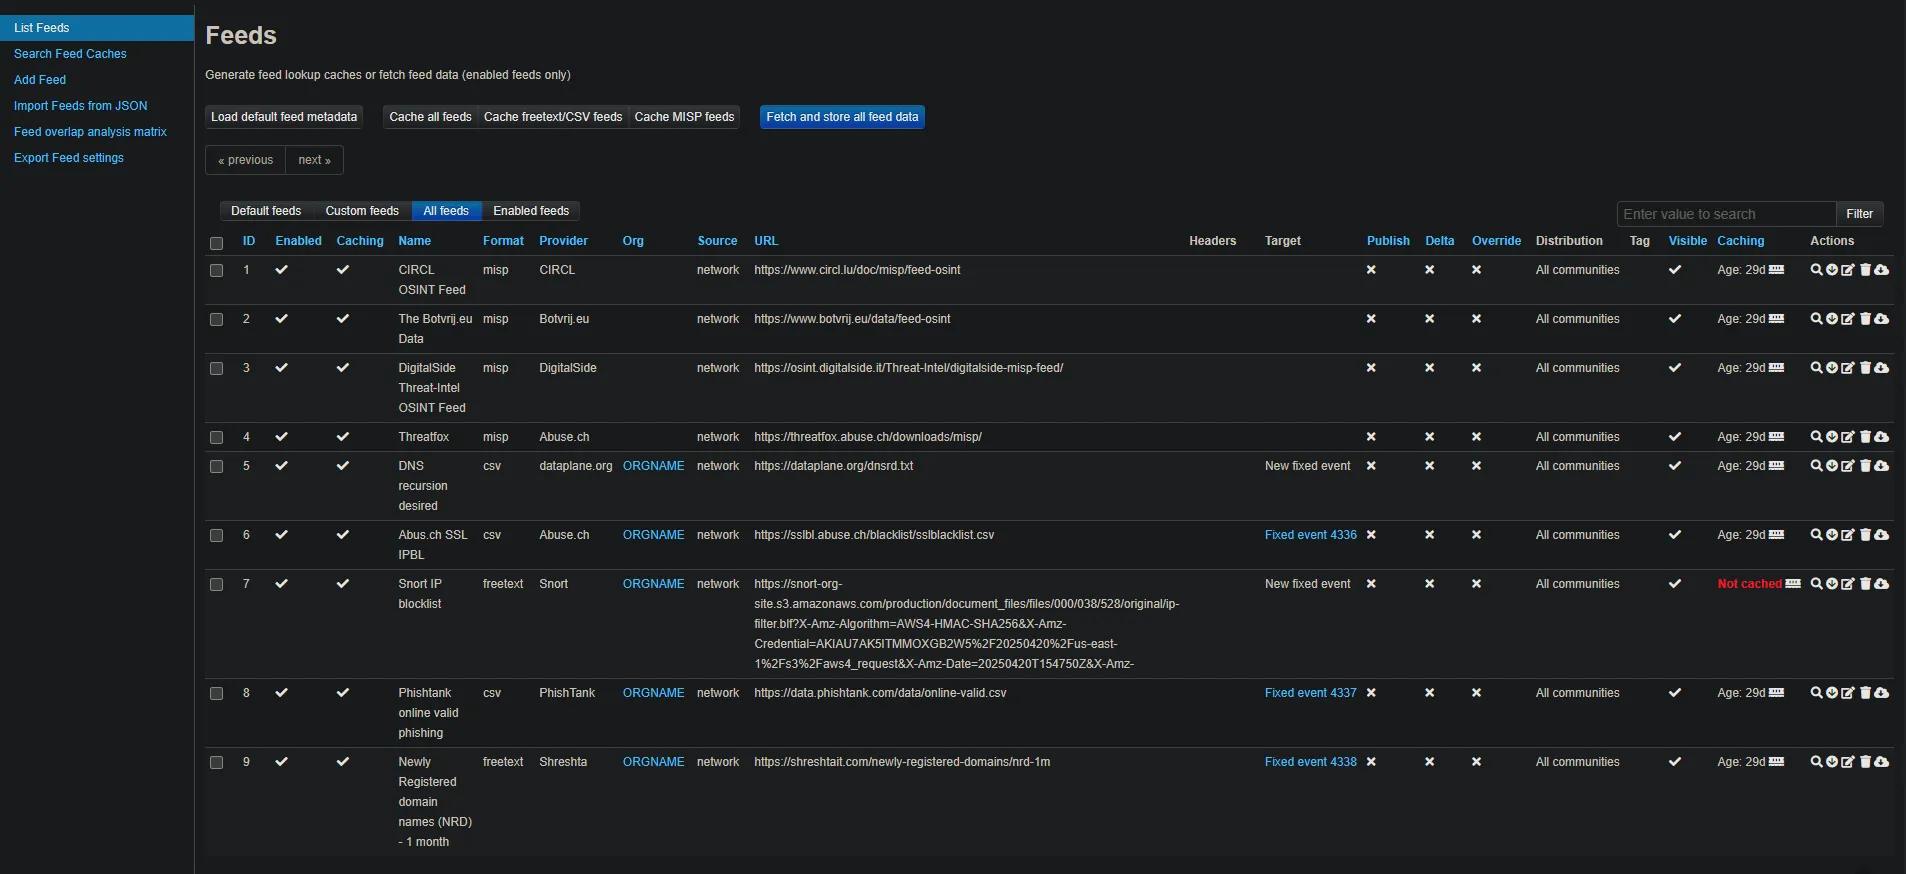The width and height of the screenshot is (1906, 874).
Task: Click cache memory icon for Snort IP blocklist
Action: pos(1793,584)
